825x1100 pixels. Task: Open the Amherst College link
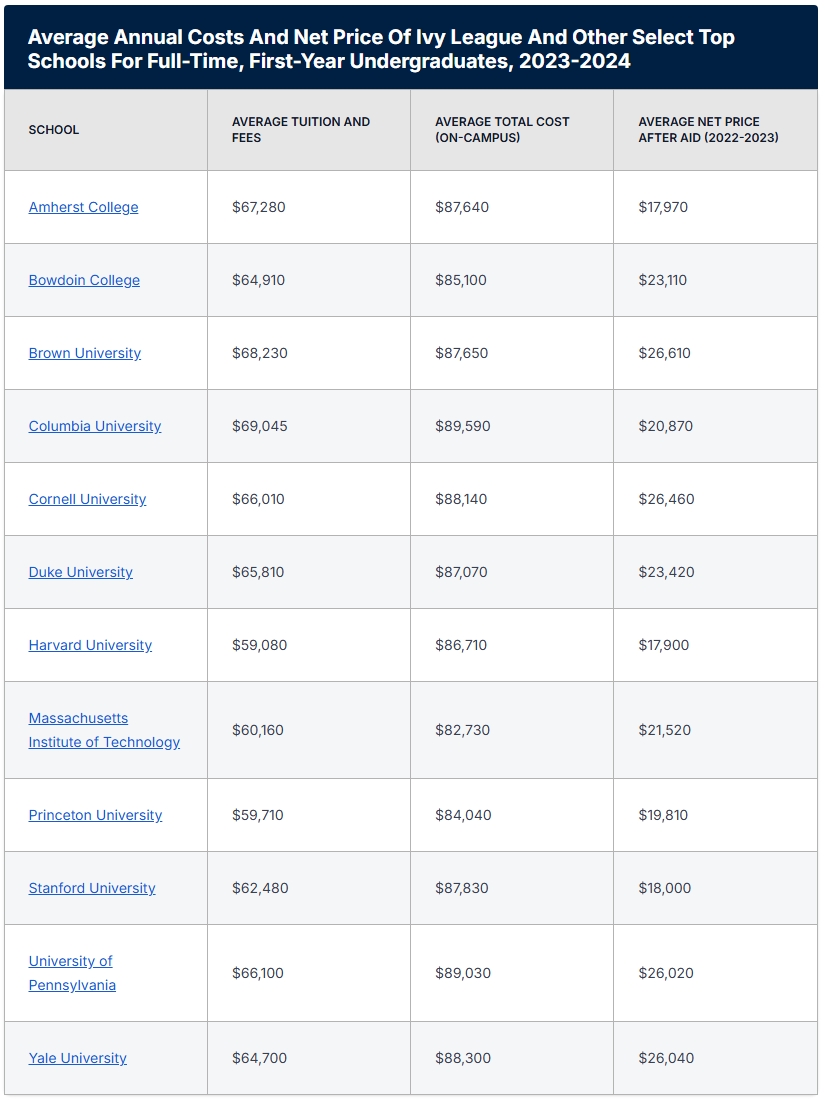pos(83,207)
